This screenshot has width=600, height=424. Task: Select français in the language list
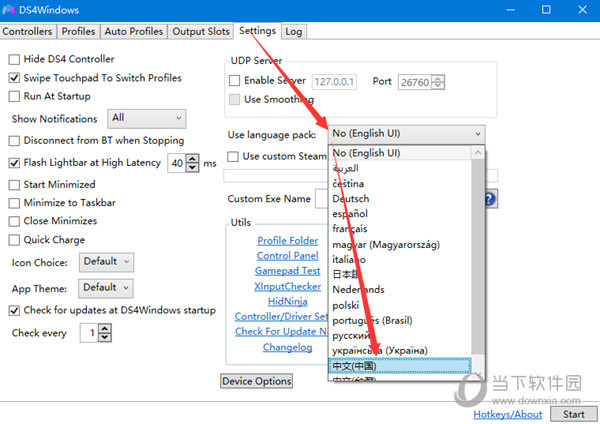400,229
